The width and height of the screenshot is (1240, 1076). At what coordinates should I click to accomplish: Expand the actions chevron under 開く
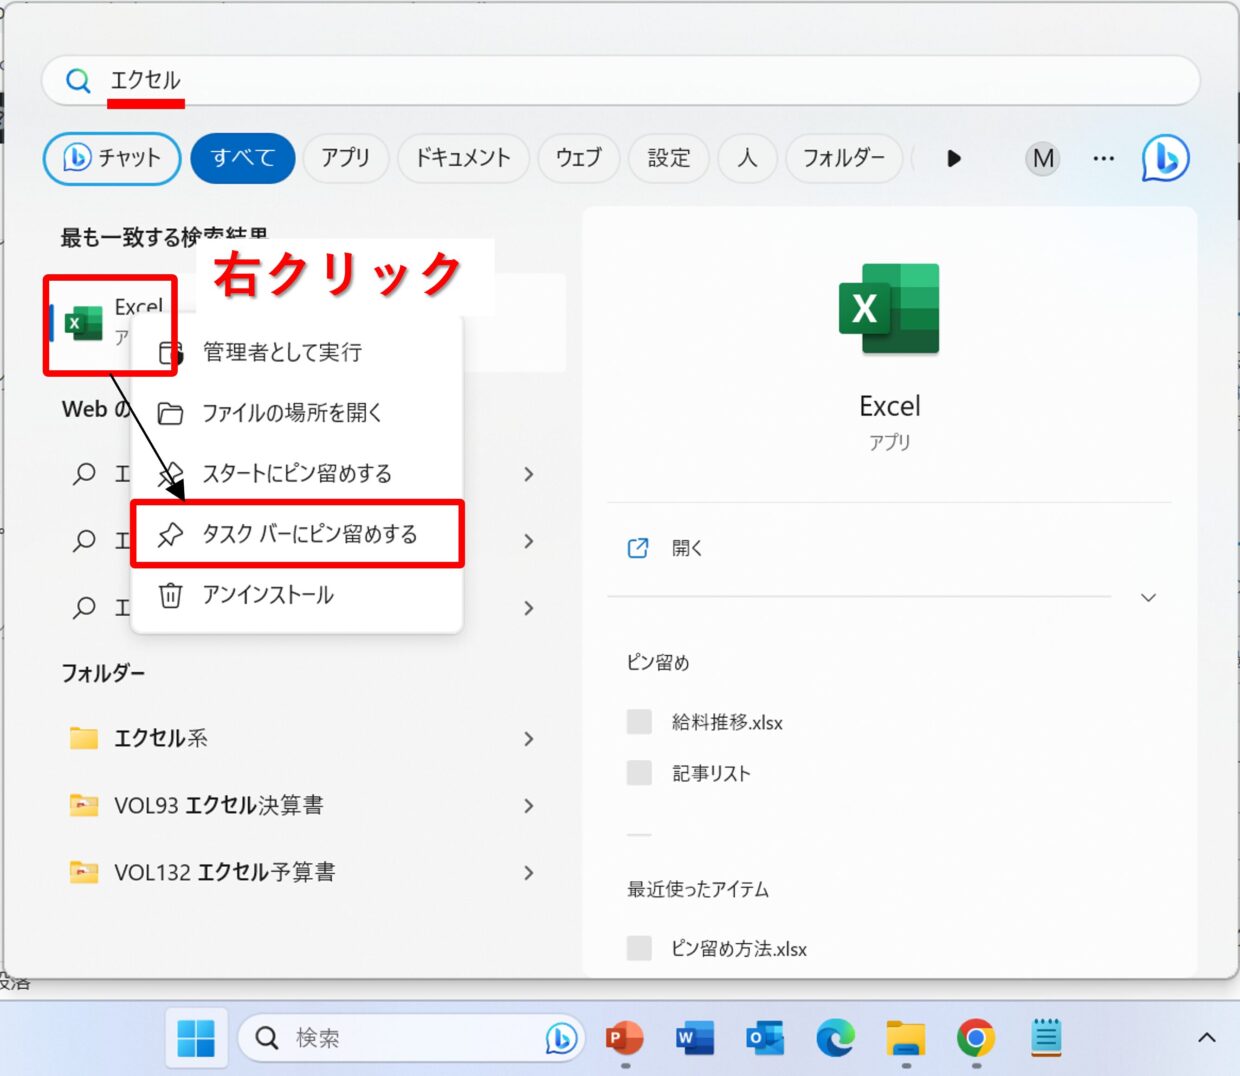coord(1148,597)
